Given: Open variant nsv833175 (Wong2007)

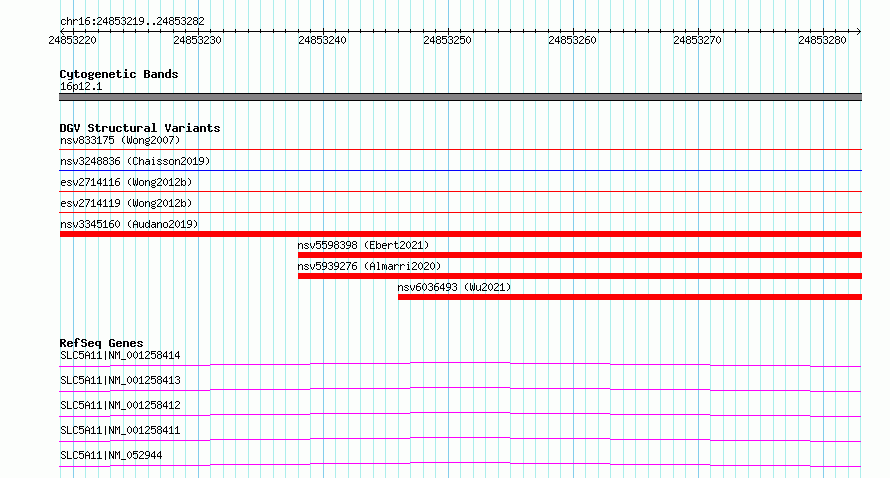Looking at the screenshot, I should coord(120,140).
